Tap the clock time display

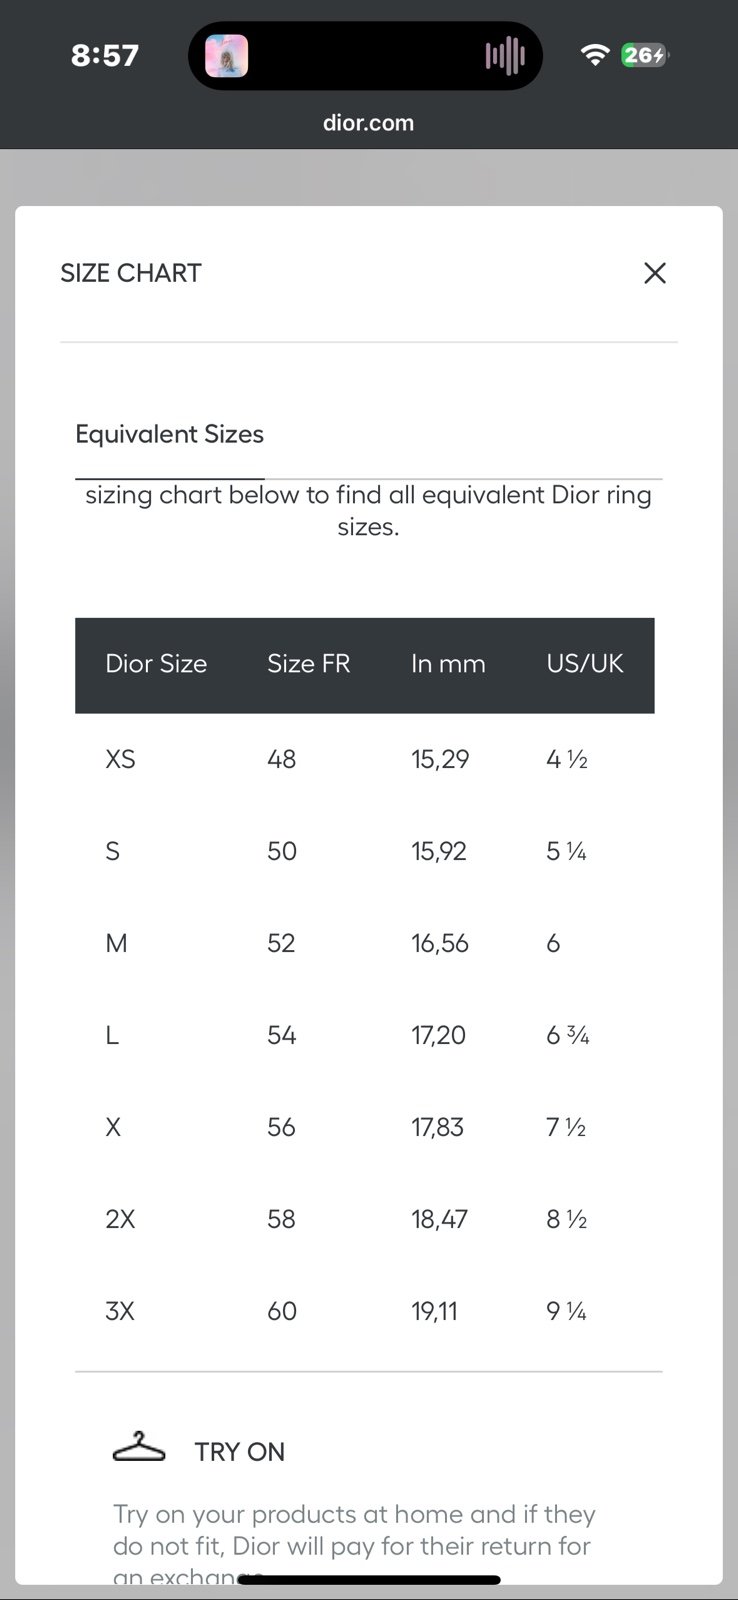pyautogui.click(x=105, y=55)
